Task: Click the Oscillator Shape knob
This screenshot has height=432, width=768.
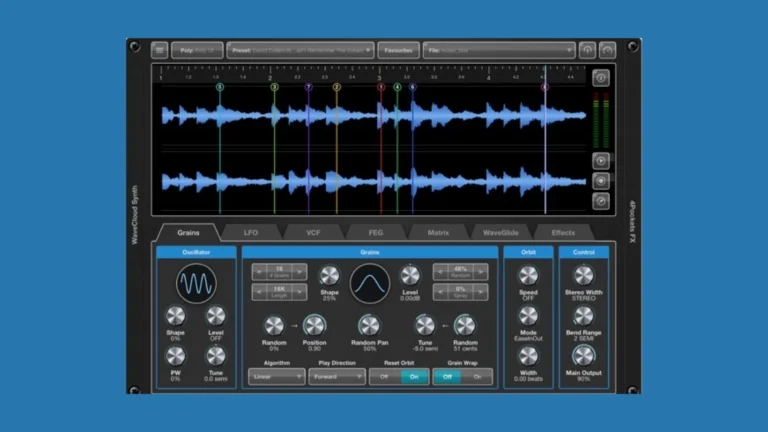Action: coord(175,316)
